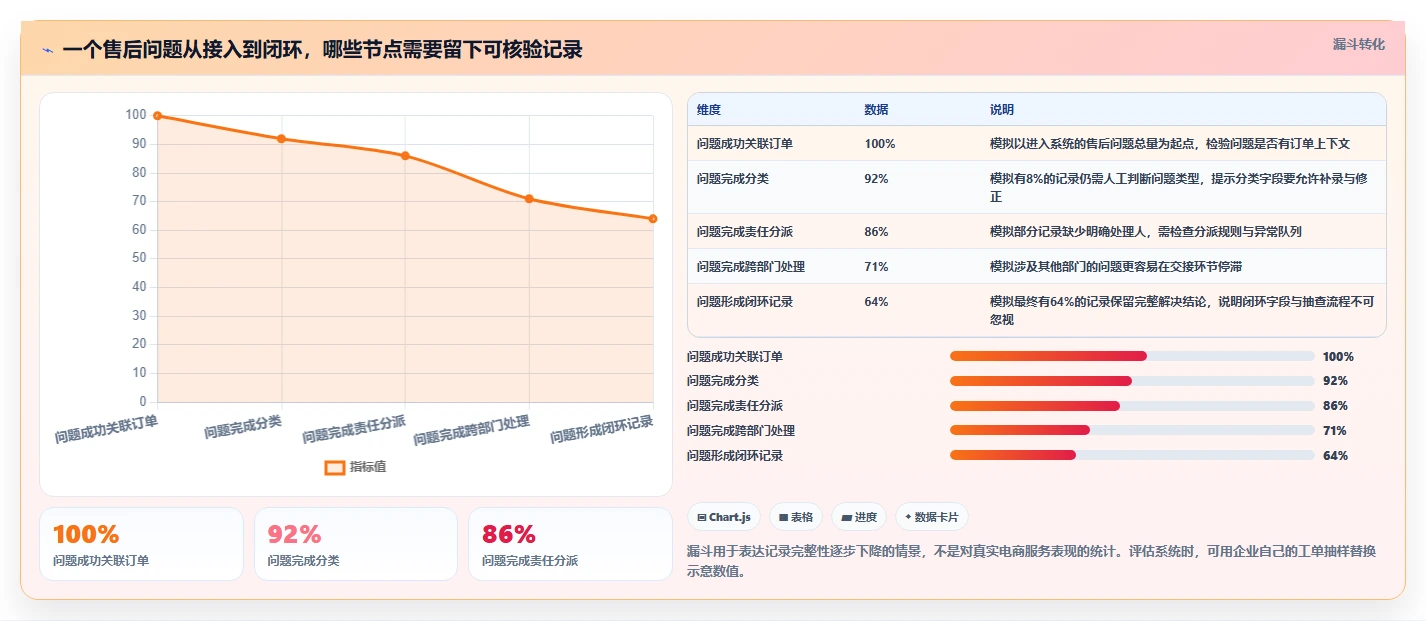Image resolution: width=1426 pixels, height=621 pixels.
Task: Click the 100% stat card 问题成功关联订单
Action: [x=141, y=544]
